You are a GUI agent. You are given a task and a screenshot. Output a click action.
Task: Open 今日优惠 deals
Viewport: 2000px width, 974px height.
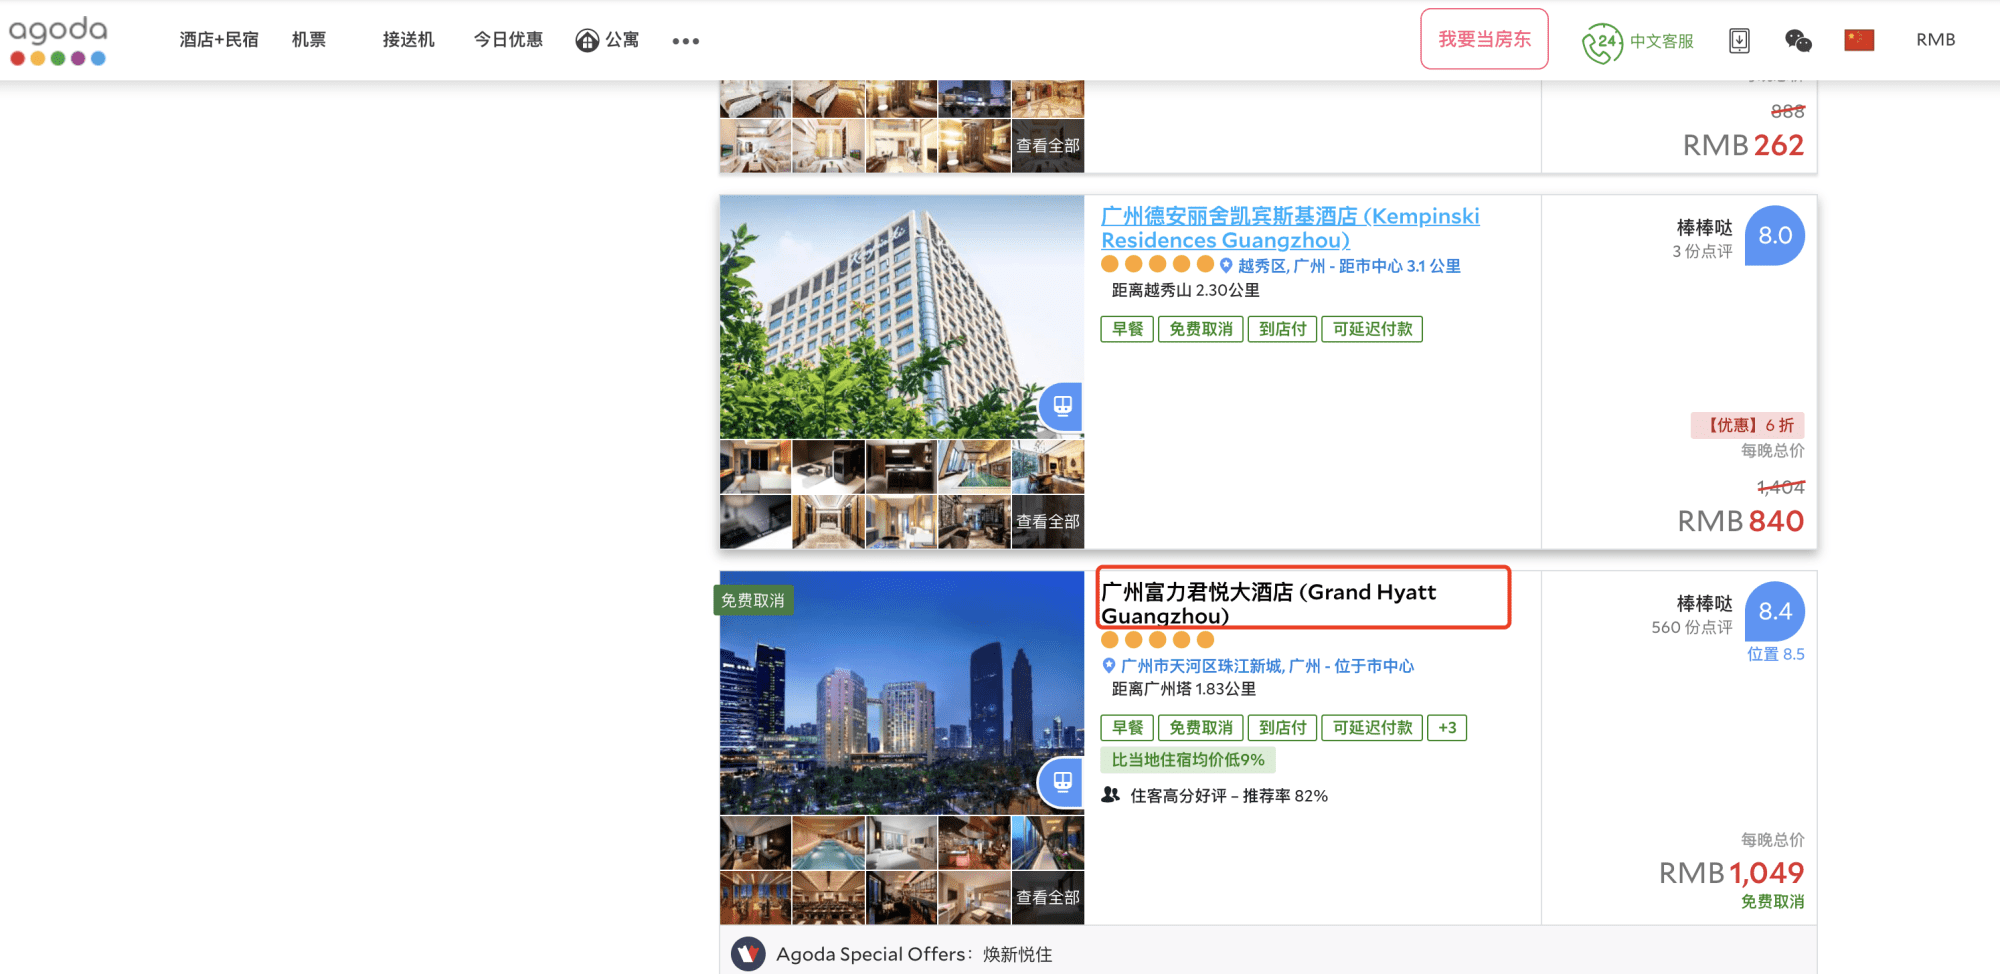508,40
